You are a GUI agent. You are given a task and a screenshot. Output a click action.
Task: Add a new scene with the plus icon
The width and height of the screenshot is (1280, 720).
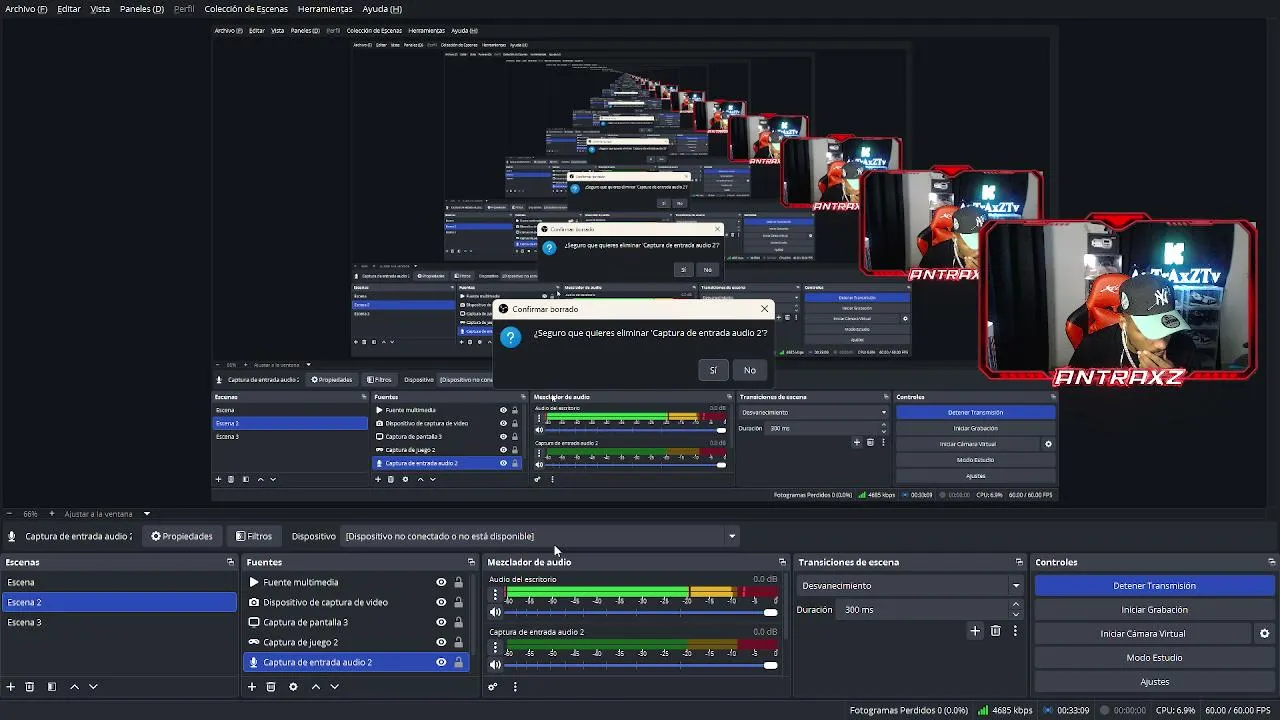[11, 687]
